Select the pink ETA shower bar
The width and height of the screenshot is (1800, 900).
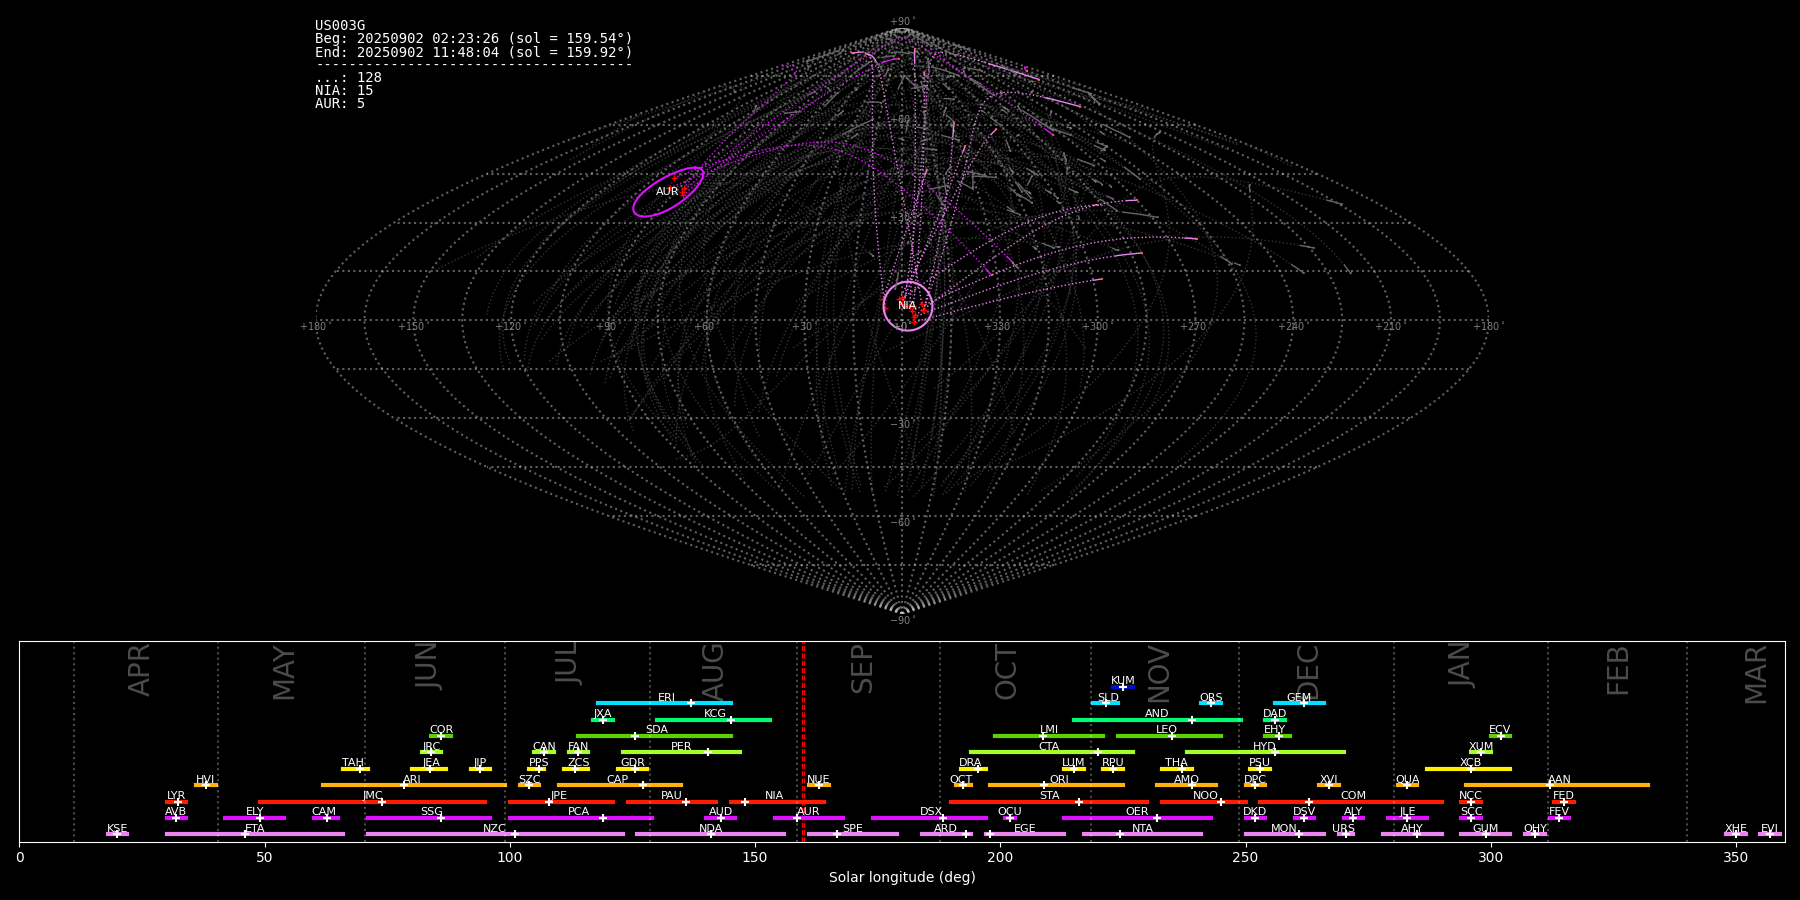(255, 833)
